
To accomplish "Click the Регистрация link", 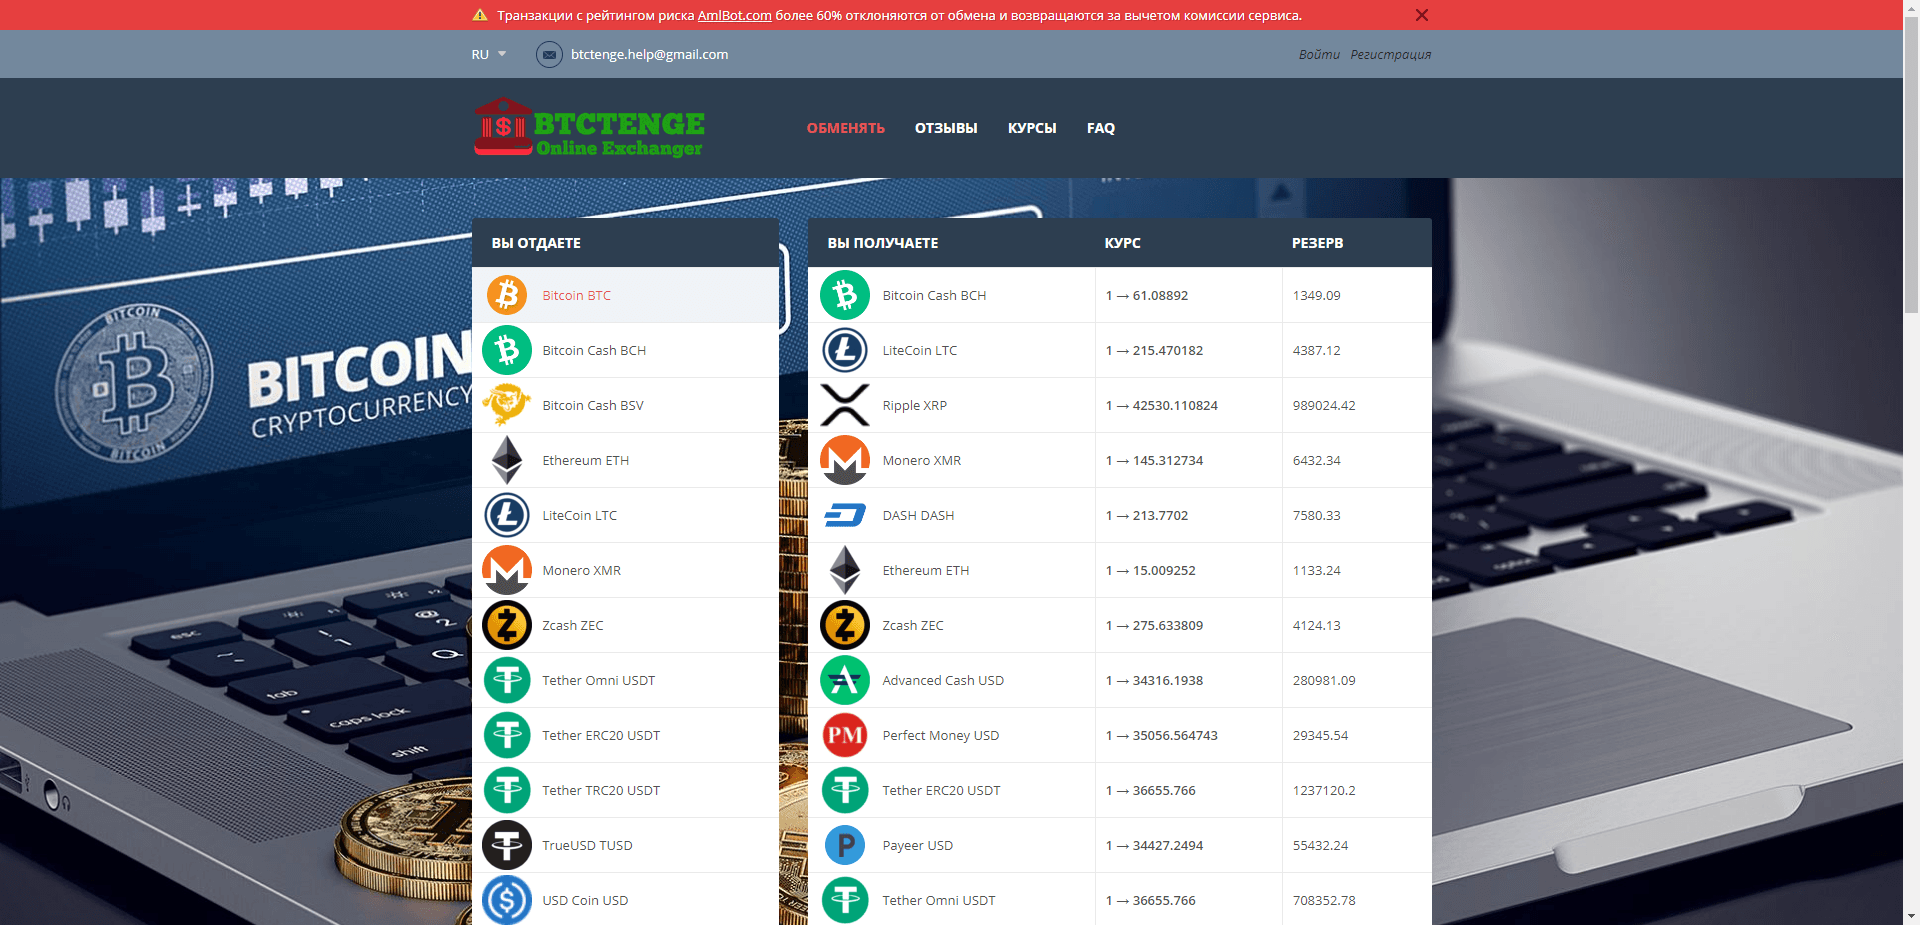I will [x=1391, y=54].
